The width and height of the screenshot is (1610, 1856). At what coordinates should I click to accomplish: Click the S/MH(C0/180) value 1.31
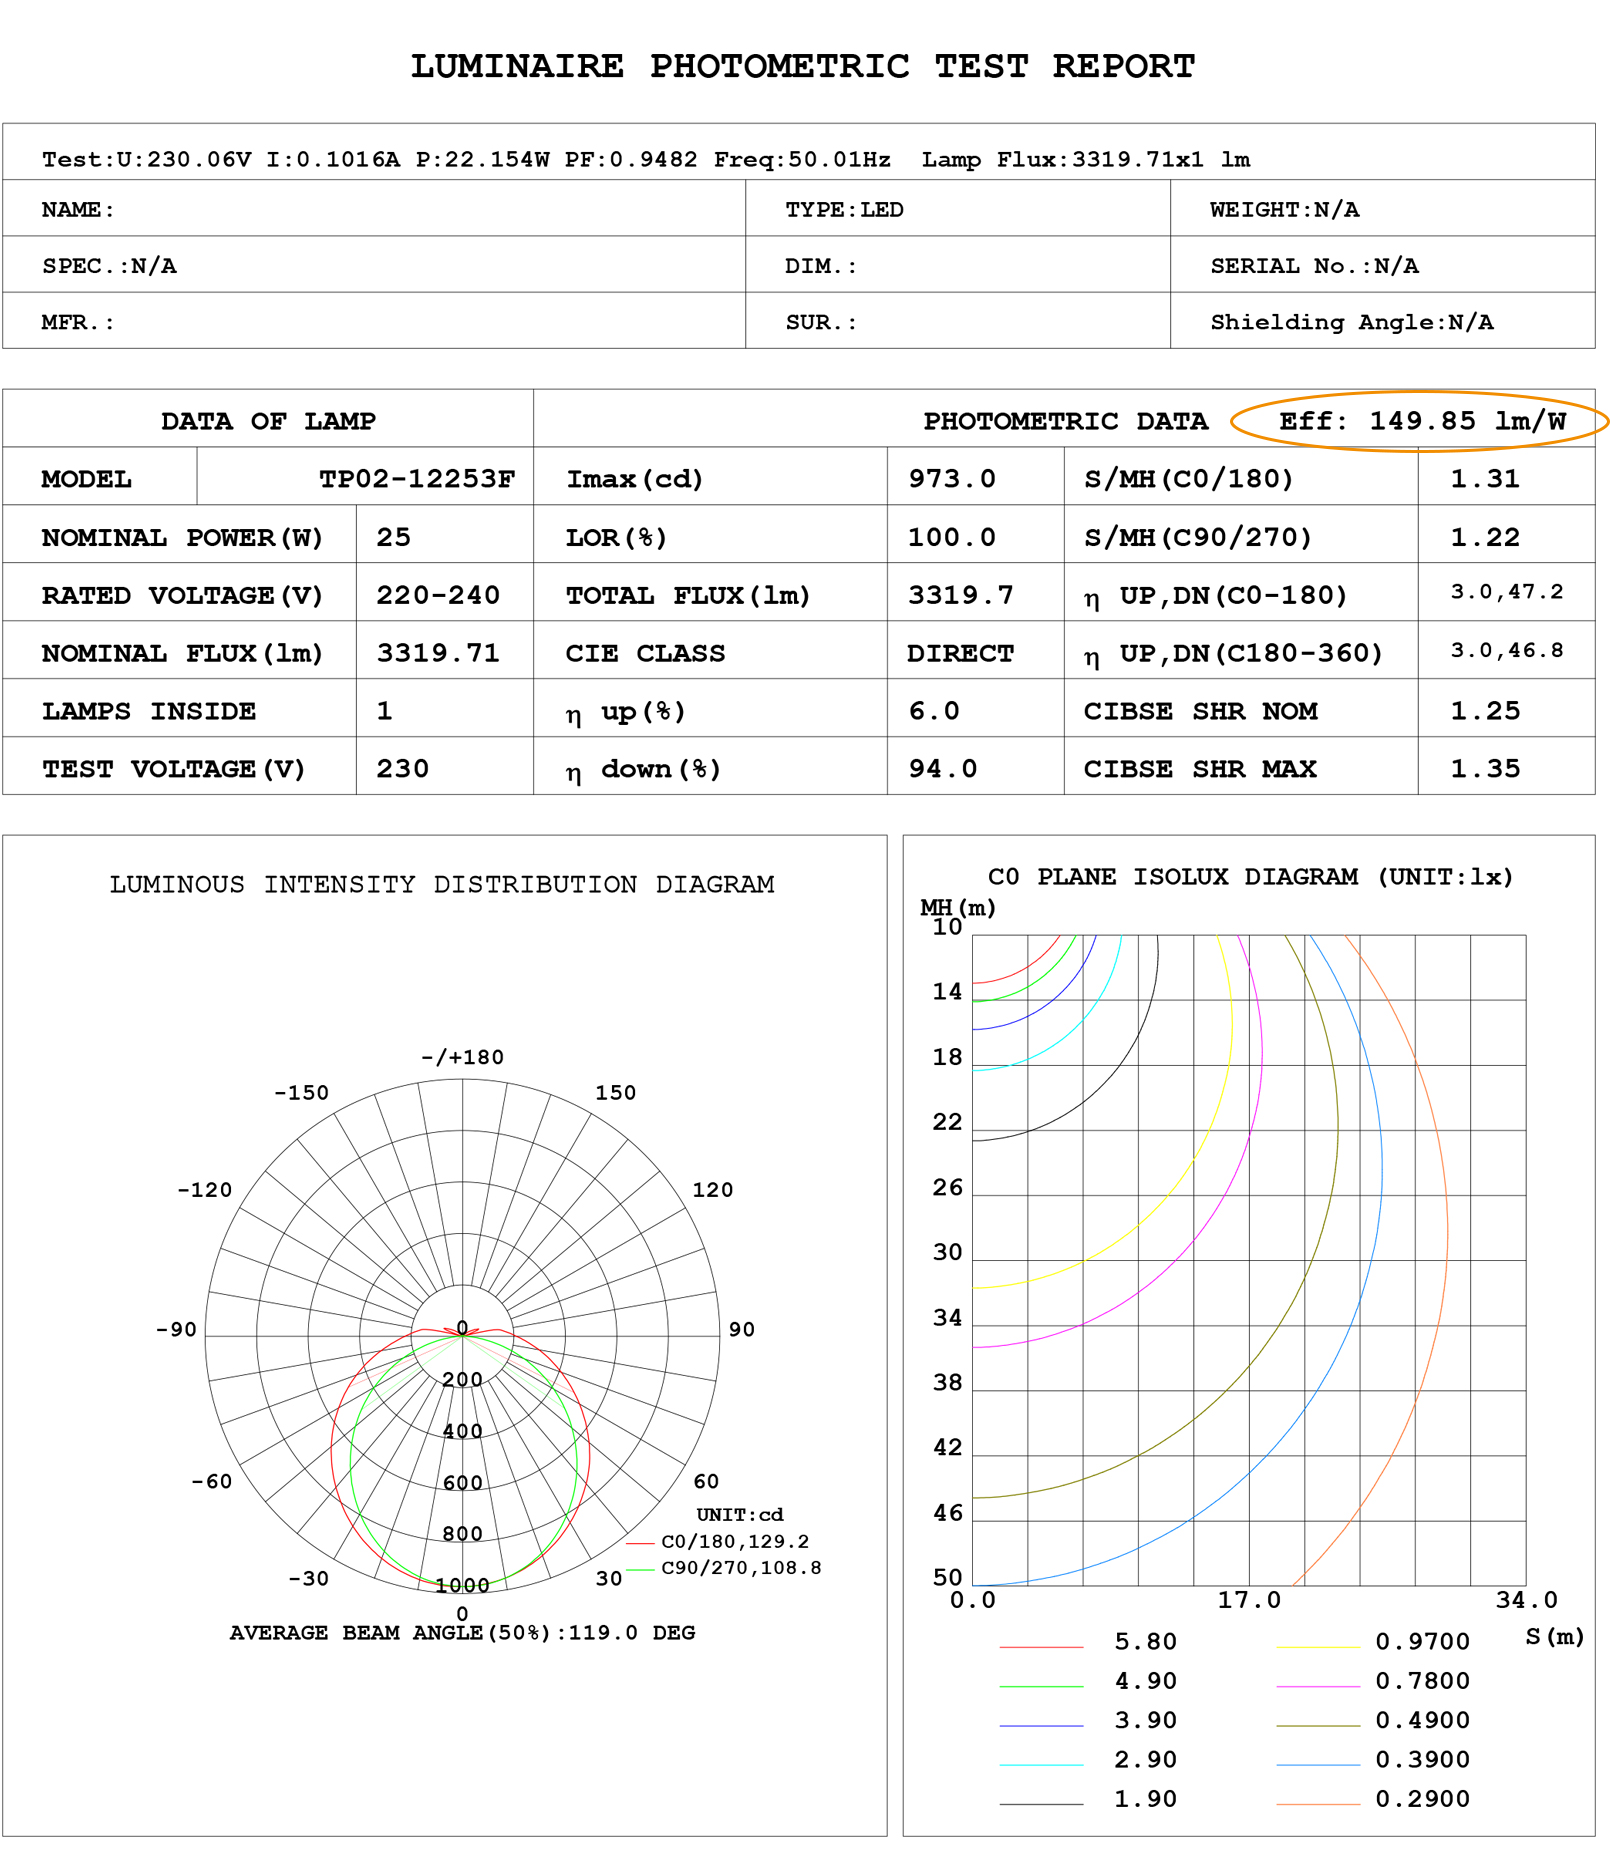(x=1485, y=479)
